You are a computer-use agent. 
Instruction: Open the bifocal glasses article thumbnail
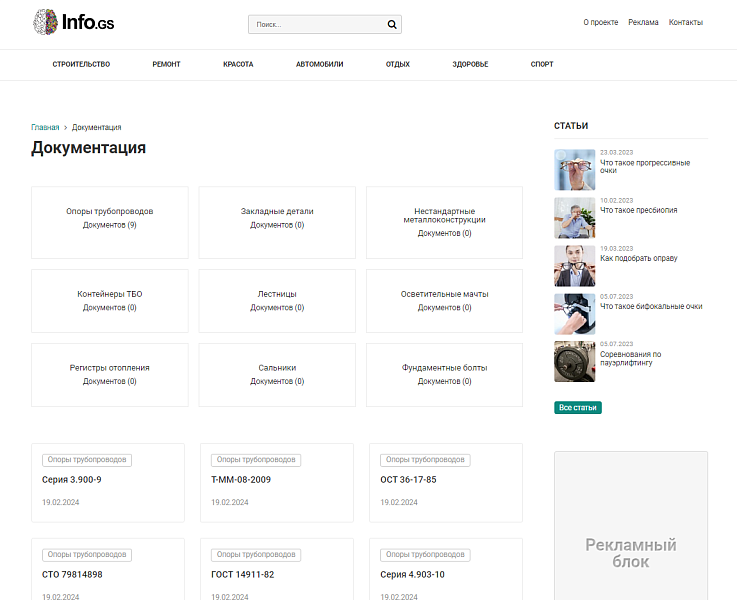coord(574,313)
